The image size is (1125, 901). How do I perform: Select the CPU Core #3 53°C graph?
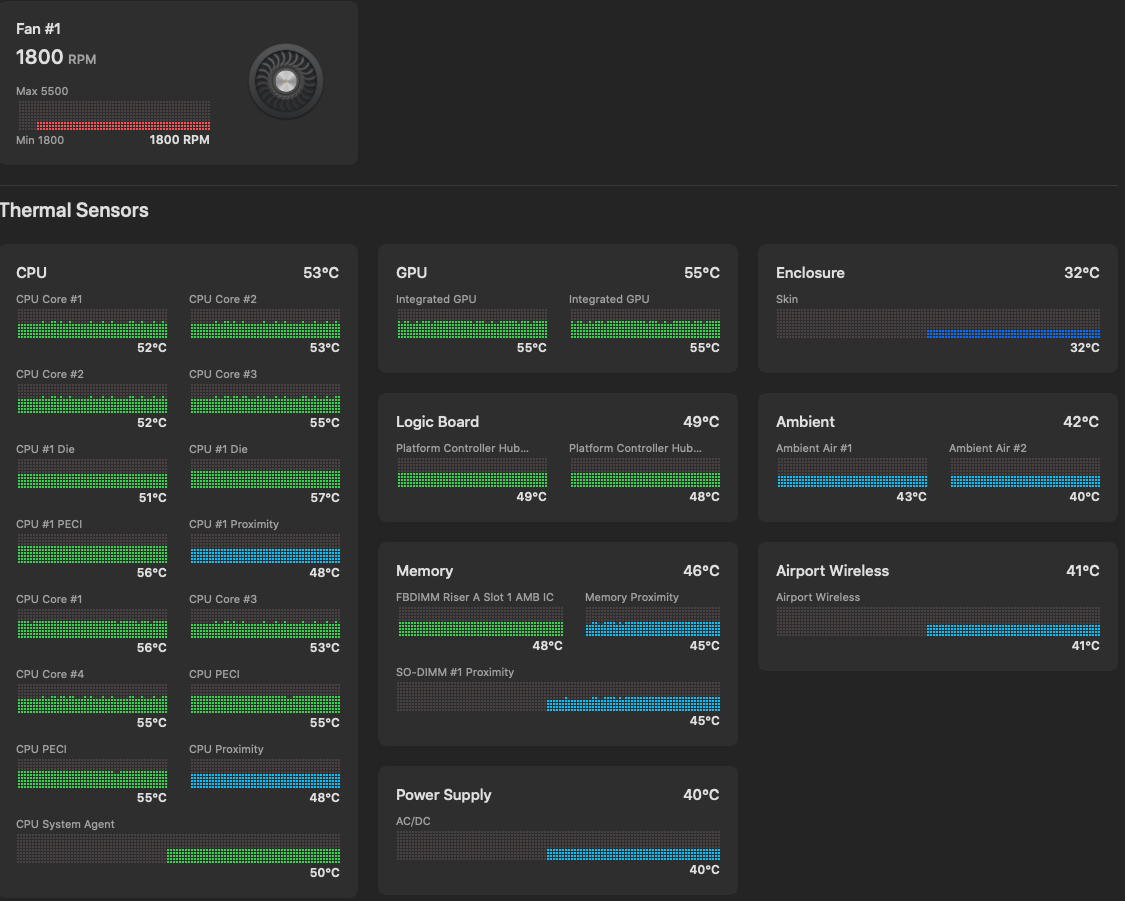click(x=265, y=624)
